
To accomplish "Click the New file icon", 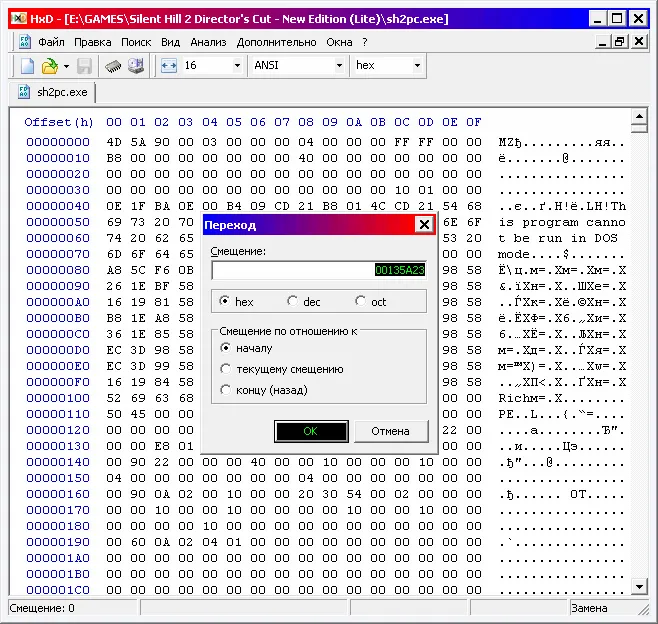I will [x=27, y=66].
